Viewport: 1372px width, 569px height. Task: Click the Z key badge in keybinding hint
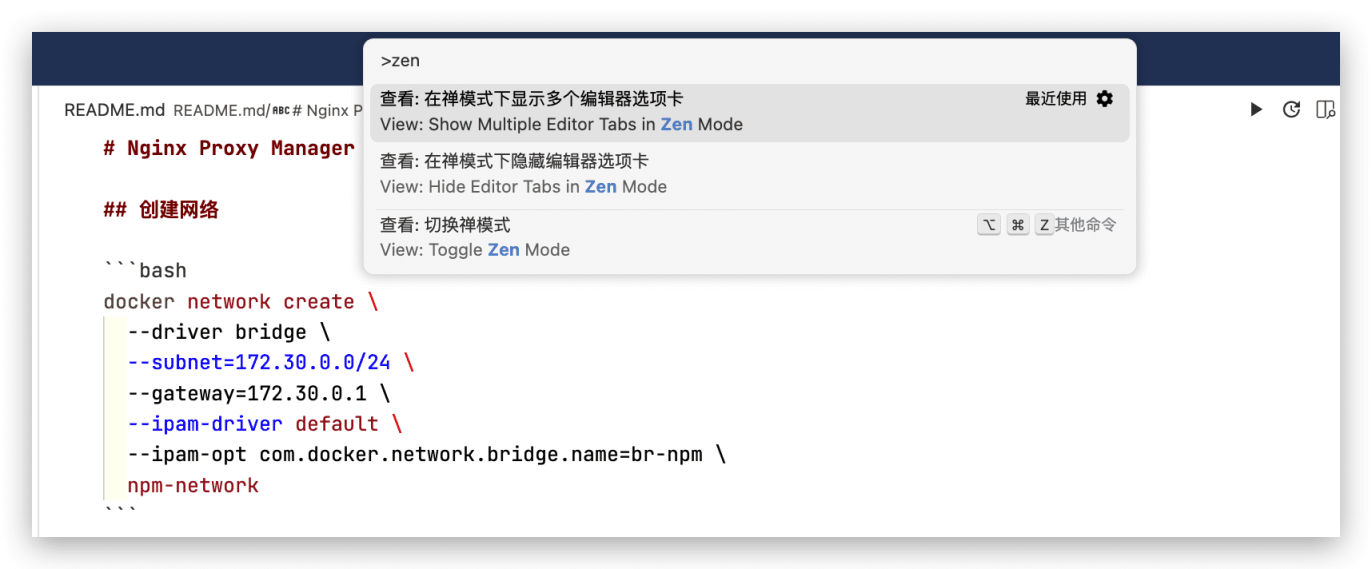(x=1044, y=225)
